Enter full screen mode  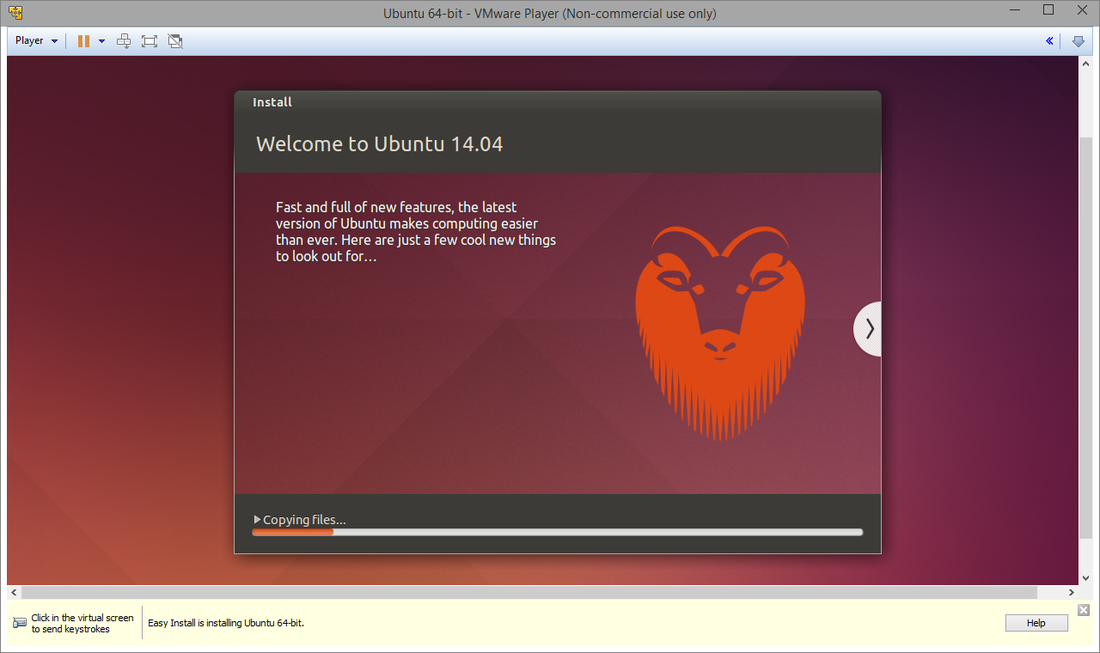click(149, 41)
